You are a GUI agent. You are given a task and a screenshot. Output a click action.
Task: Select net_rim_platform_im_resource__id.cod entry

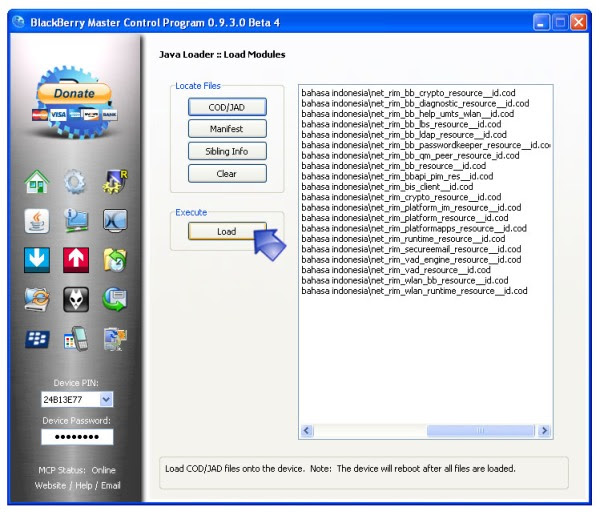coord(411,207)
